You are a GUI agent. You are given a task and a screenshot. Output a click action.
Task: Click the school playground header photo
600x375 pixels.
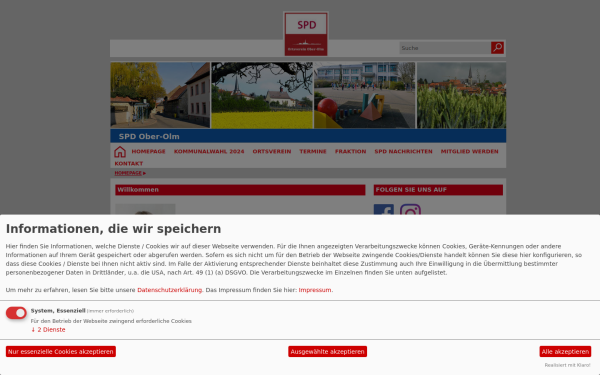[x=365, y=95]
